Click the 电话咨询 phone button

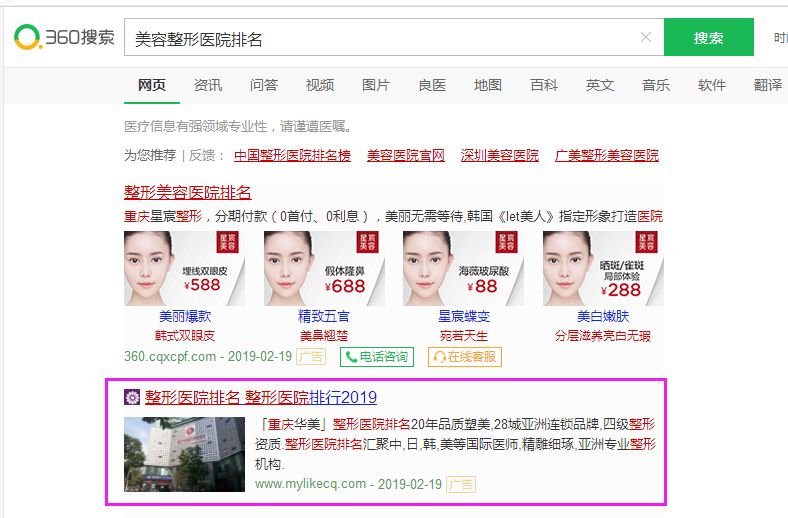377,357
